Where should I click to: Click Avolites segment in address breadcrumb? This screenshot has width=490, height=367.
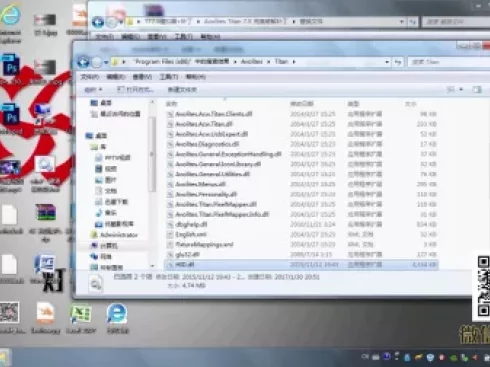pyautogui.click(x=251, y=62)
